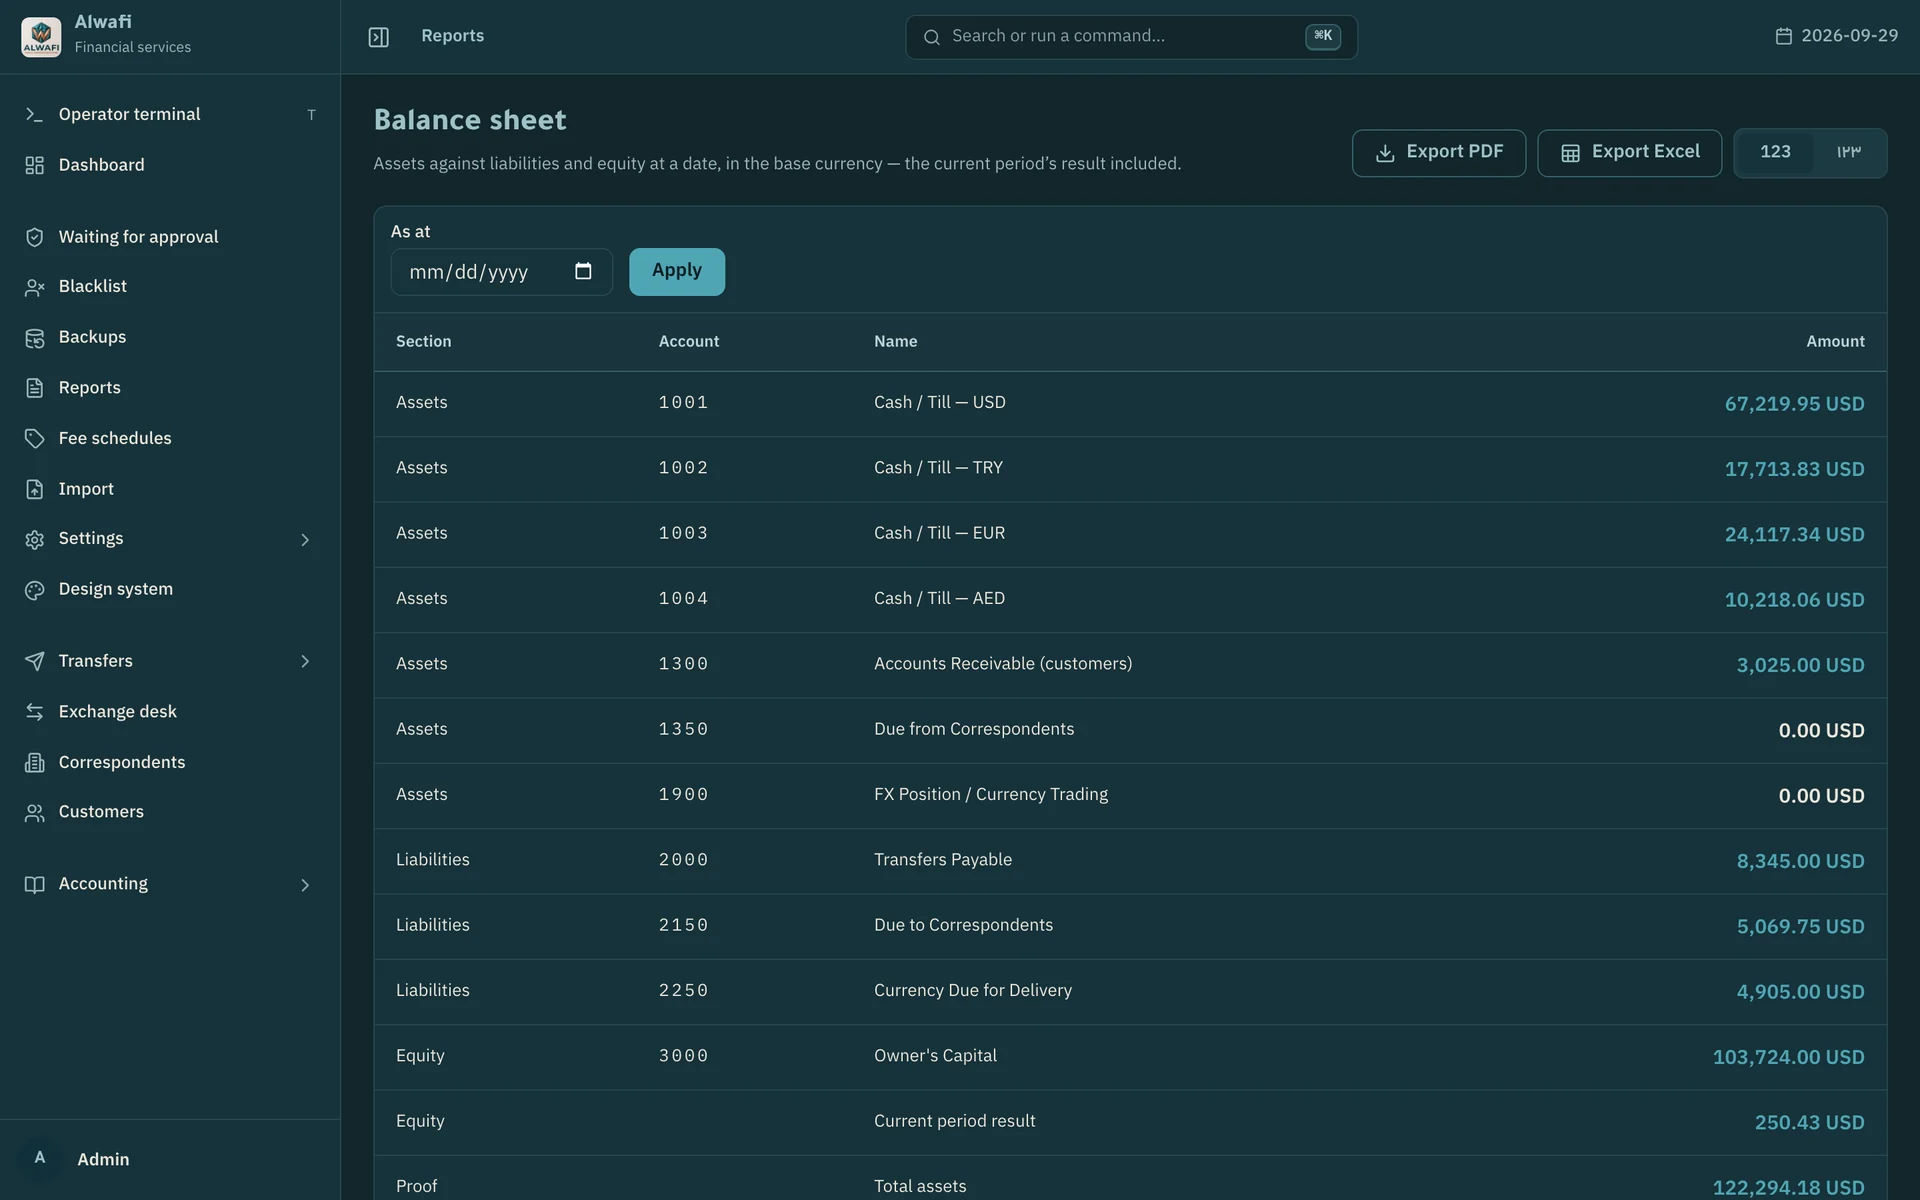The image size is (1920, 1200).
Task: Click the Import file icon
Action: [x=34, y=489]
